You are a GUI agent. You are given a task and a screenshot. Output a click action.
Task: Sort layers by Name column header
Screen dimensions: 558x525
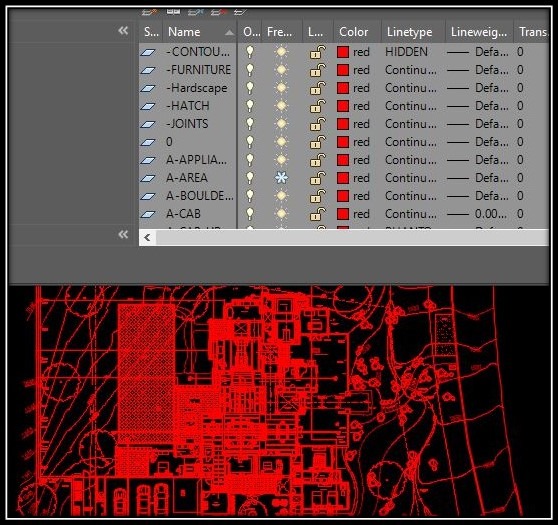coord(200,32)
